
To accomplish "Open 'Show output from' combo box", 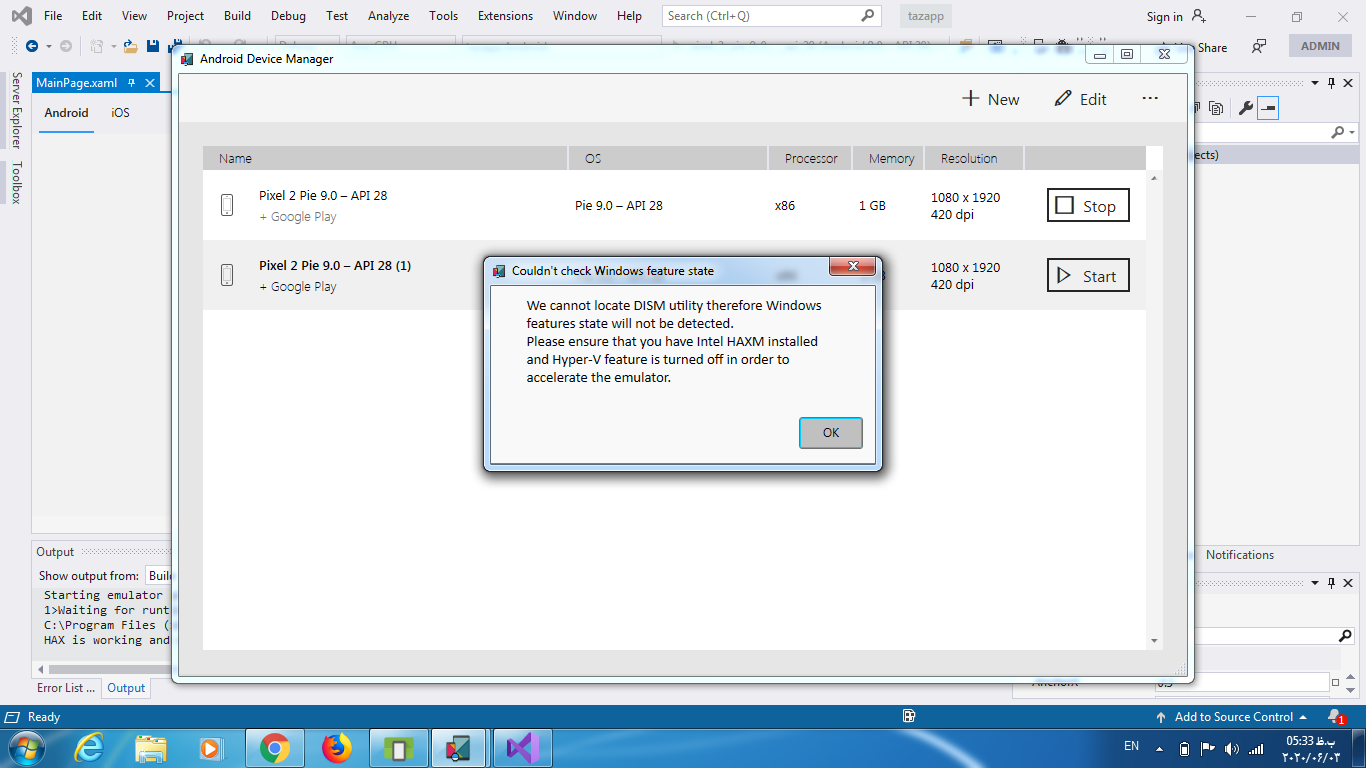I will pos(159,576).
